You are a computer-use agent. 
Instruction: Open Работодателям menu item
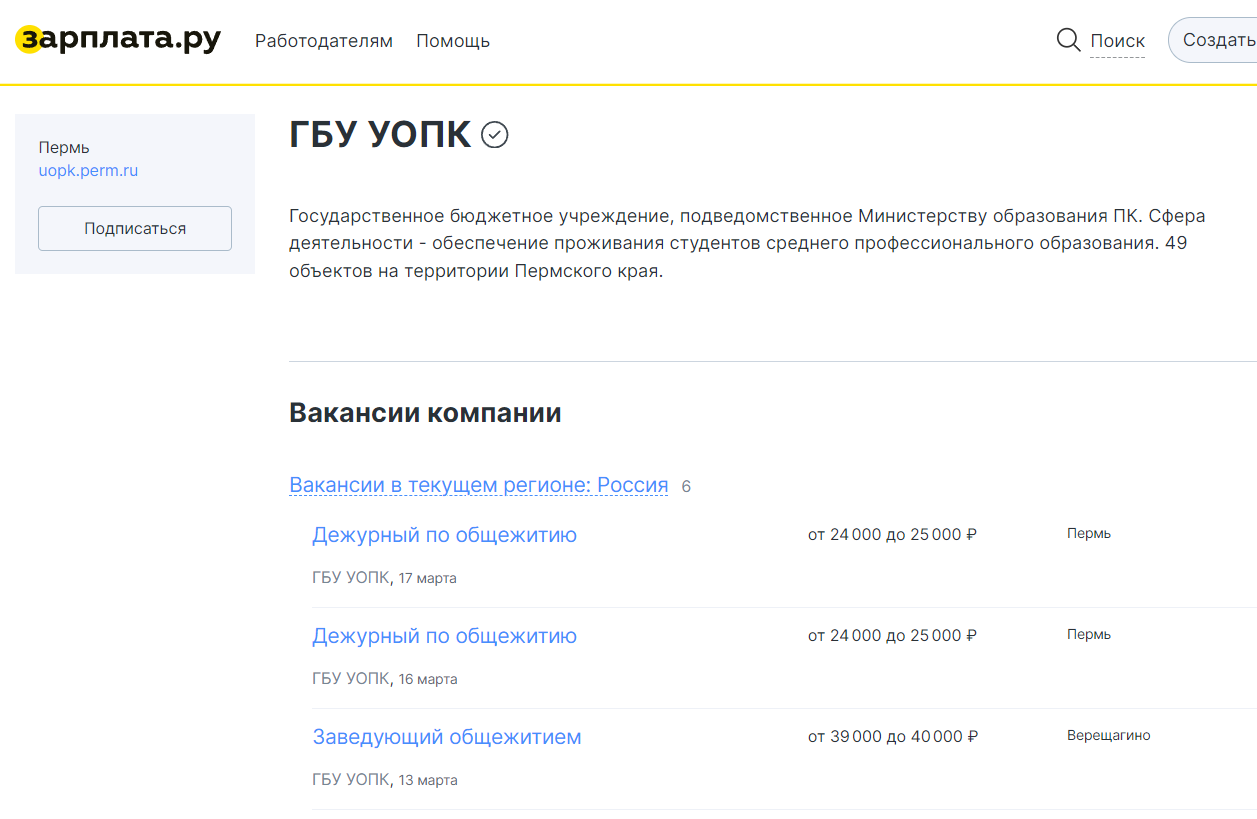(x=324, y=41)
